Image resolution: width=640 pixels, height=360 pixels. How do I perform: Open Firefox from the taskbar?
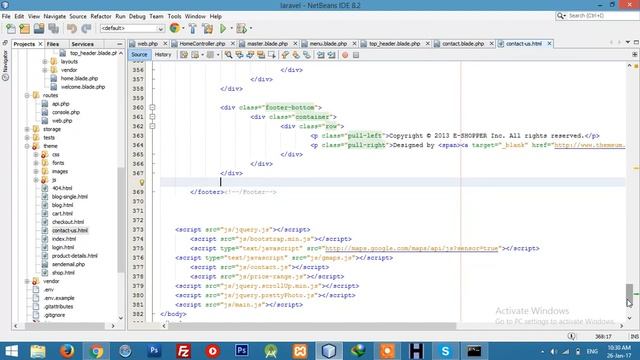click(x=67, y=351)
